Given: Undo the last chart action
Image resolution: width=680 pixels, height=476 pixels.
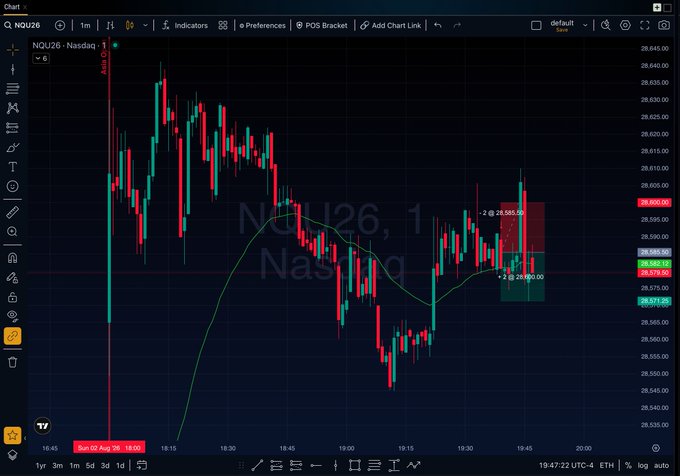Looking at the screenshot, I should coord(438,25).
